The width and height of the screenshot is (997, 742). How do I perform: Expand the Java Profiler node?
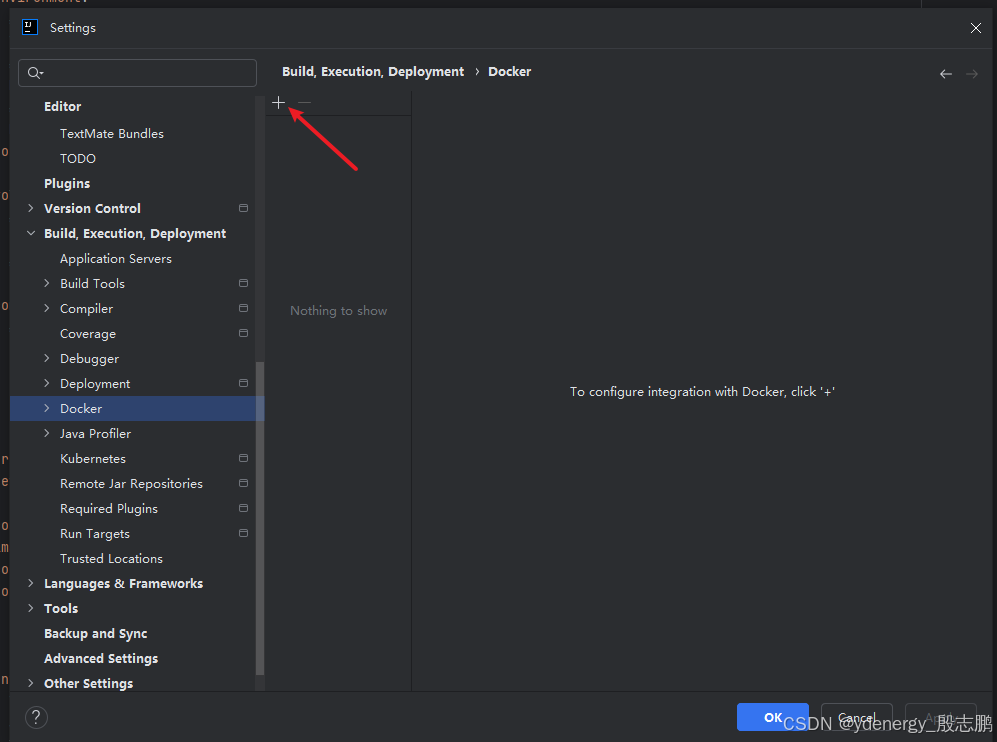point(47,433)
